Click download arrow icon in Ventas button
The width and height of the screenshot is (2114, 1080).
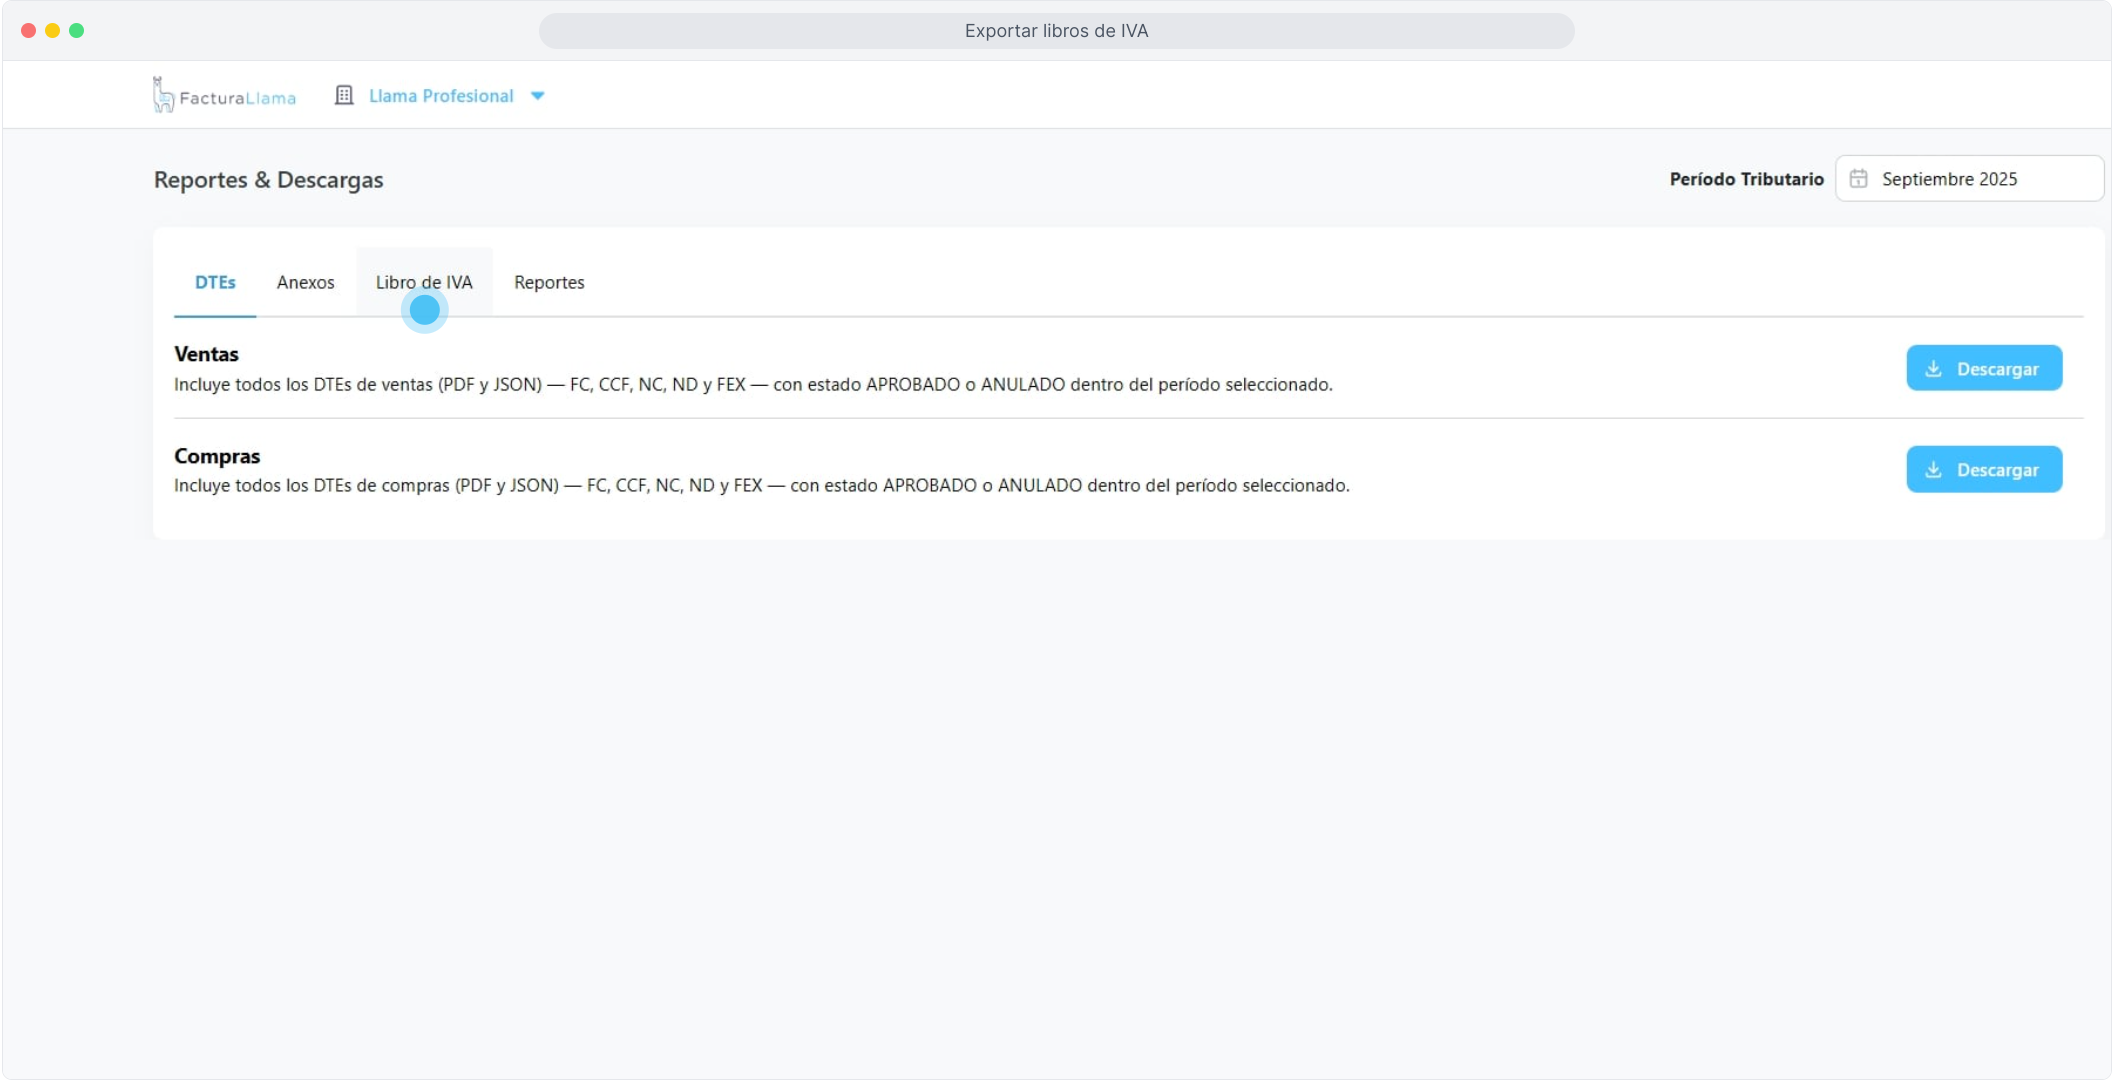click(x=1933, y=368)
